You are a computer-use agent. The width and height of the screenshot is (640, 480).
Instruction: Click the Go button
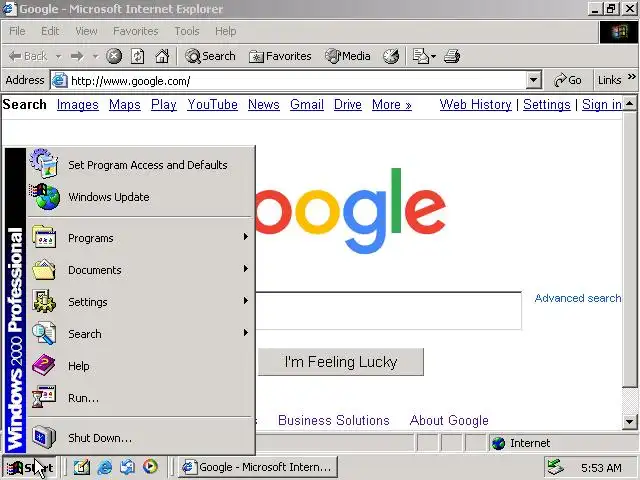(x=568, y=80)
